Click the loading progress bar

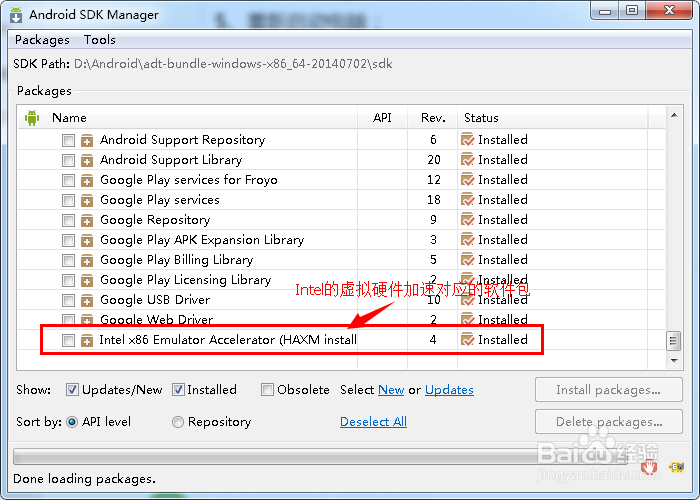pyautogui.click(x=321, y=457)
